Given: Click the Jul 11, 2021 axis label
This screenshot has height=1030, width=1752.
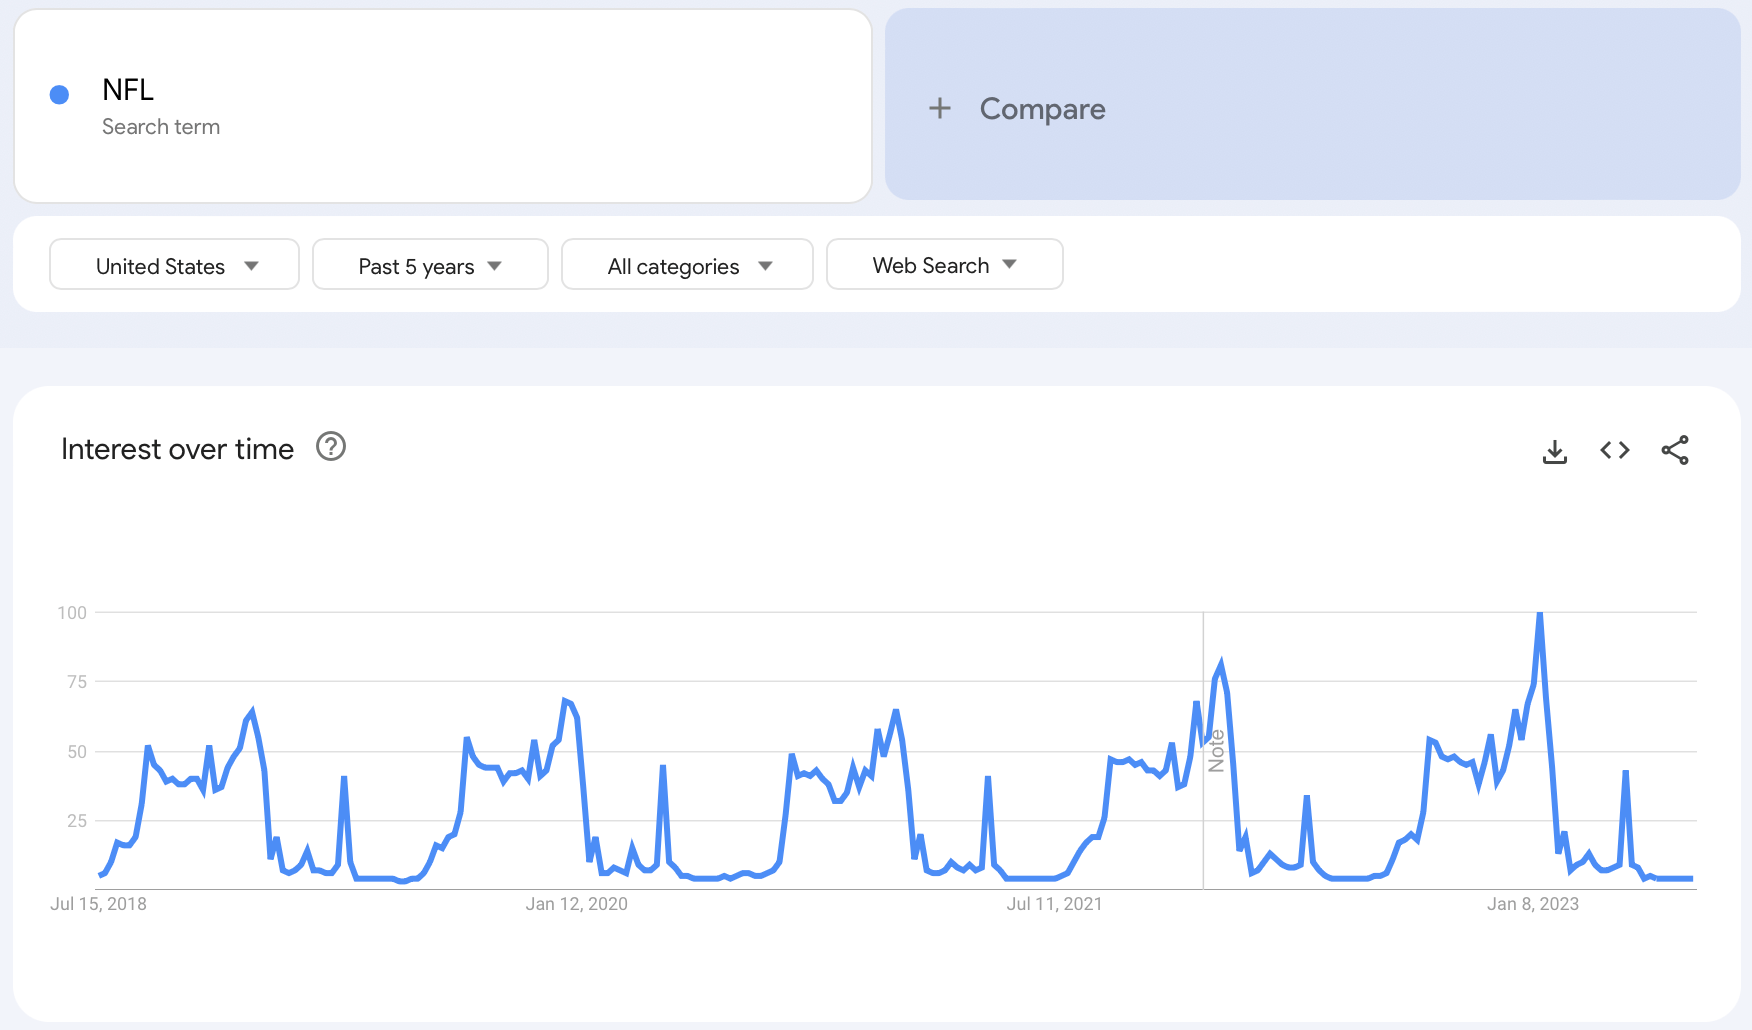Looking at the screenshot, I should point(1055,904).
